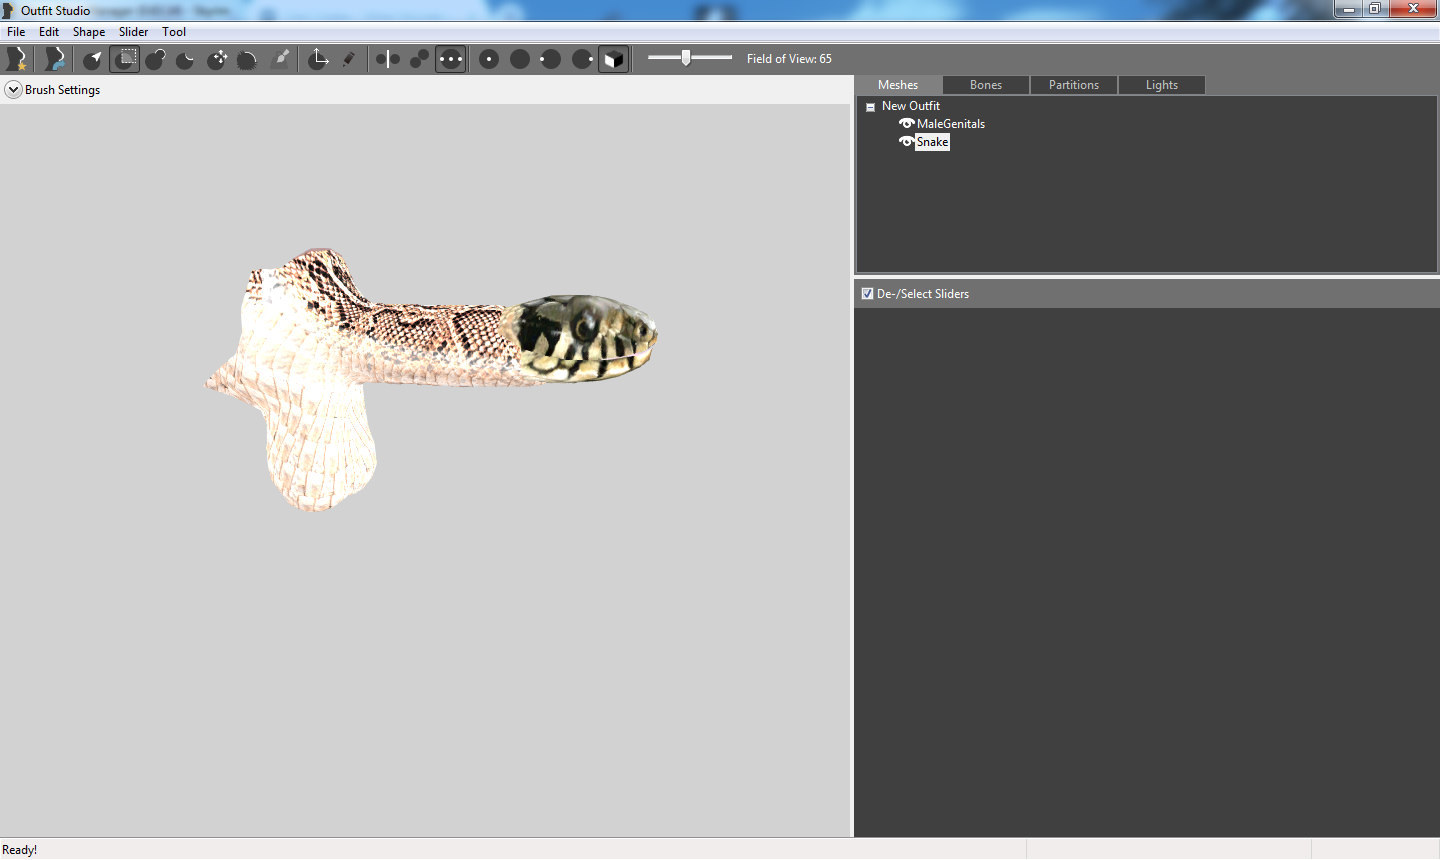Image resolution: width=1440 pixels, height=860 pixels.
Task: Hide the MaleGenitals mesh via eye icon
Action: point(906,124)
